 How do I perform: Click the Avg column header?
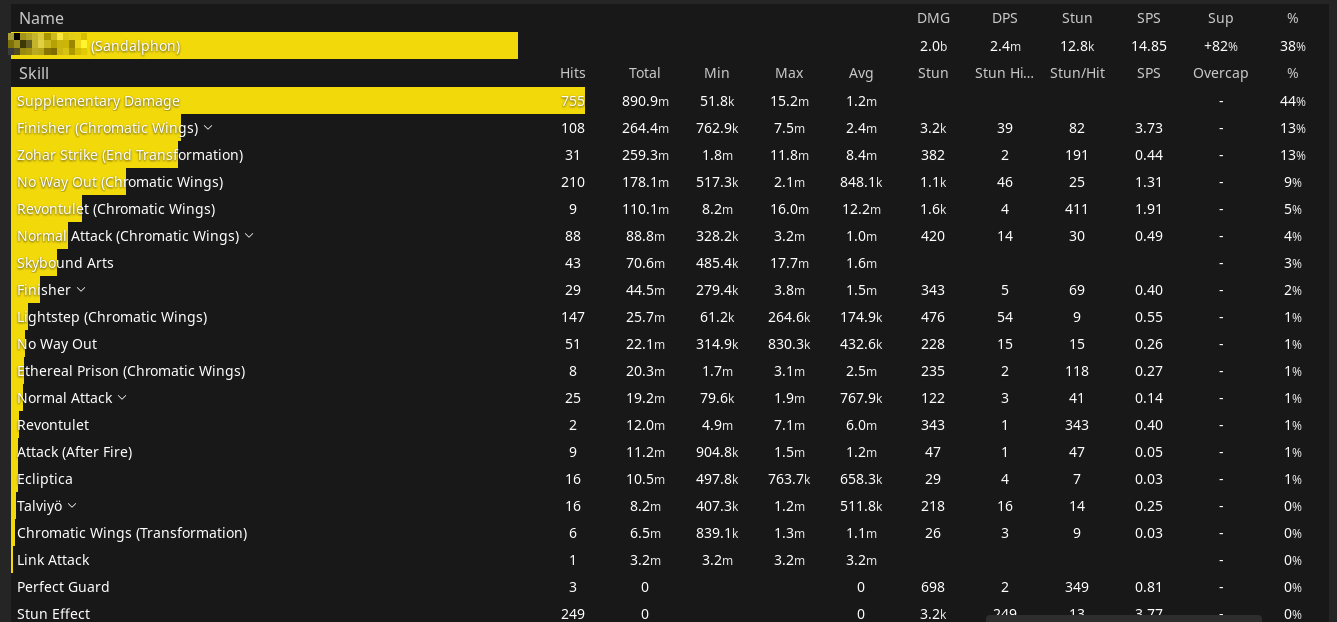click(861, 73)
